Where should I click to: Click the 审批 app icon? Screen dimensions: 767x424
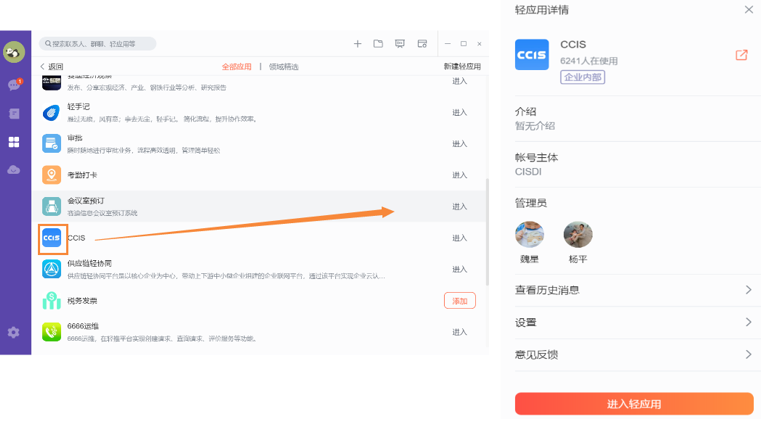(51, 144)
